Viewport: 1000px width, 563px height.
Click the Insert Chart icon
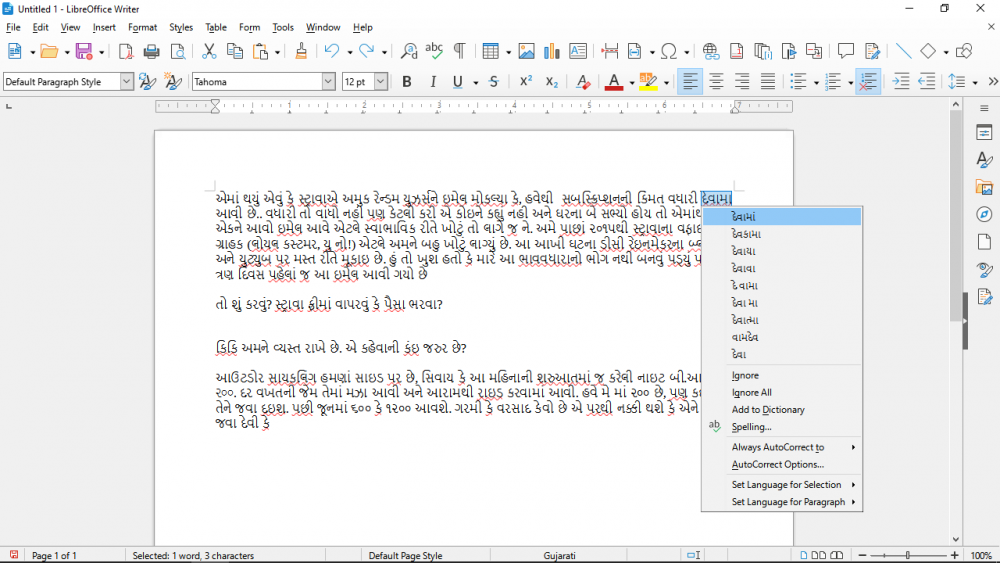coord(552,51)
